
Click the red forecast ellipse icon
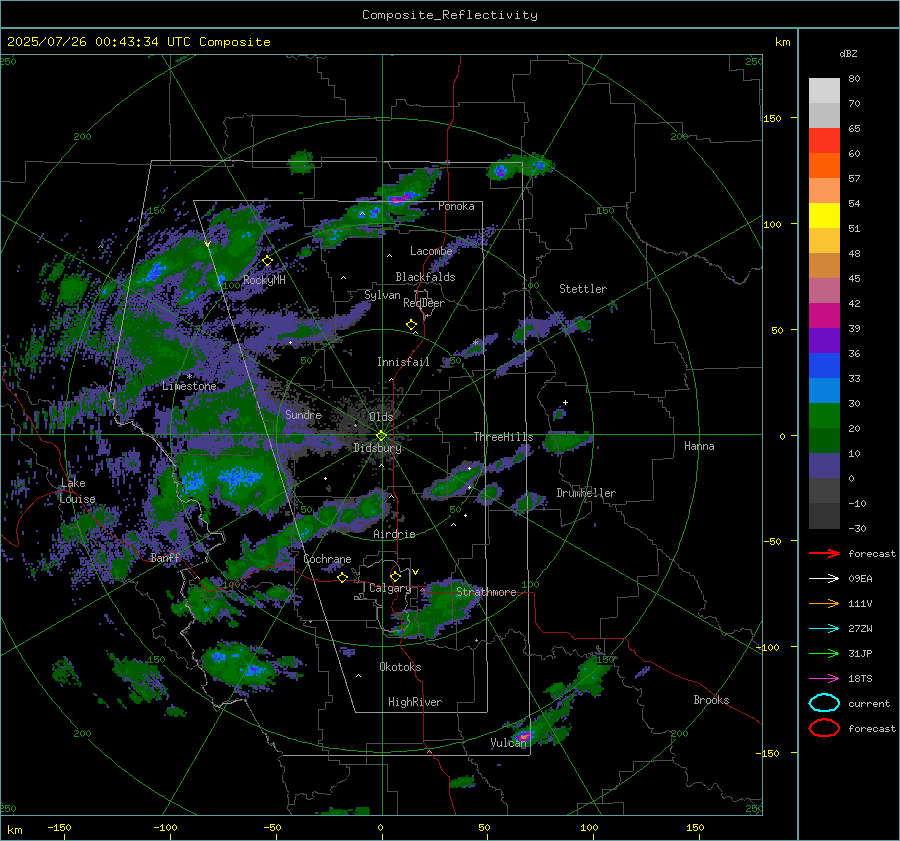(x=824, y=728)
